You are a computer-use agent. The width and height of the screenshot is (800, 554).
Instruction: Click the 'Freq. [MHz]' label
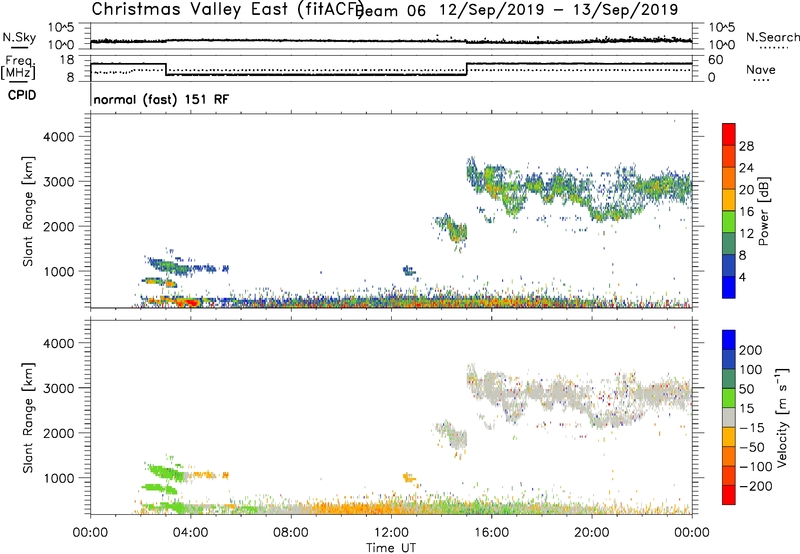click(19, 67)
